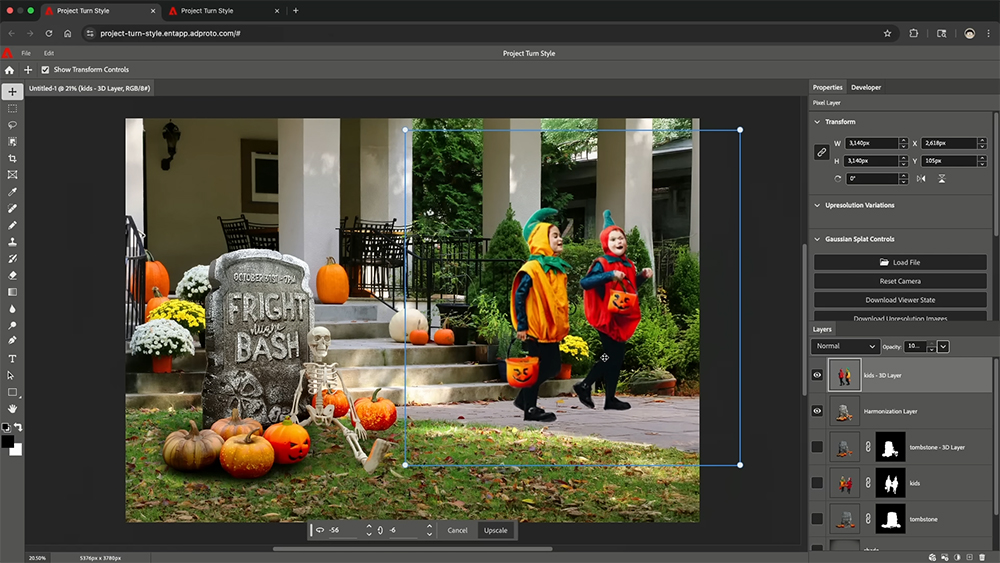Image resolution: width=1000 pixels, height=563 pixels.
Task: Select the Crop tool
Action: (12, 158)
